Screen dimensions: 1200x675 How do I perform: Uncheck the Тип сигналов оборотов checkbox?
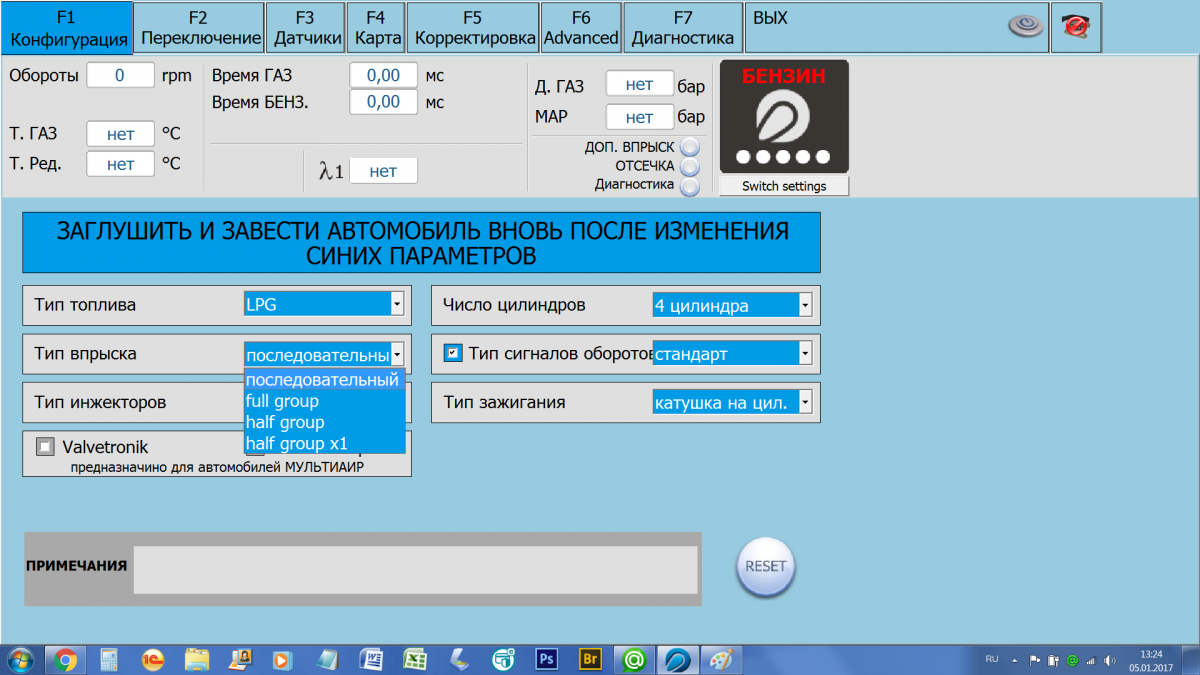453,353
